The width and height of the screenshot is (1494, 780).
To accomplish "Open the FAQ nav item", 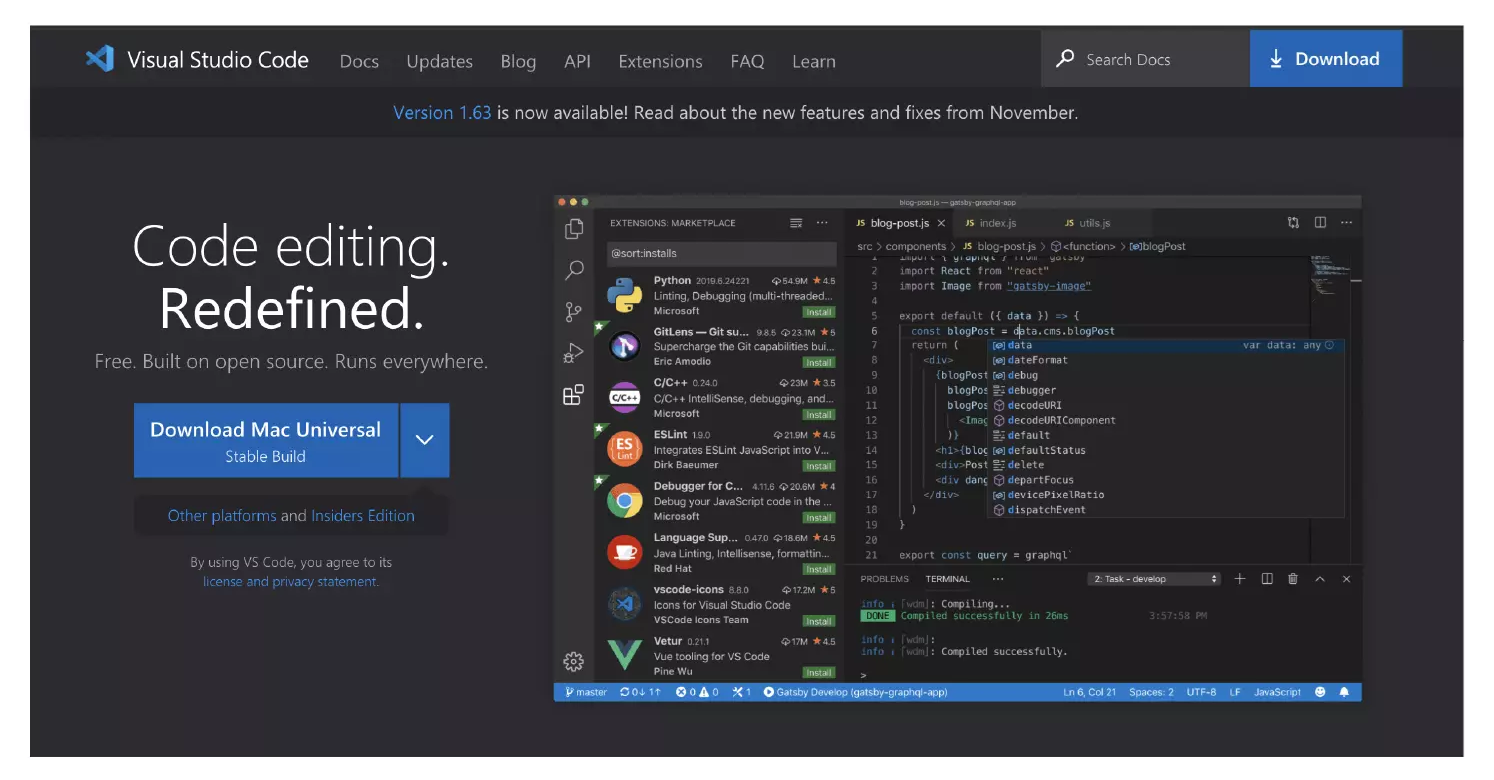I will click(x=747, y=61).
